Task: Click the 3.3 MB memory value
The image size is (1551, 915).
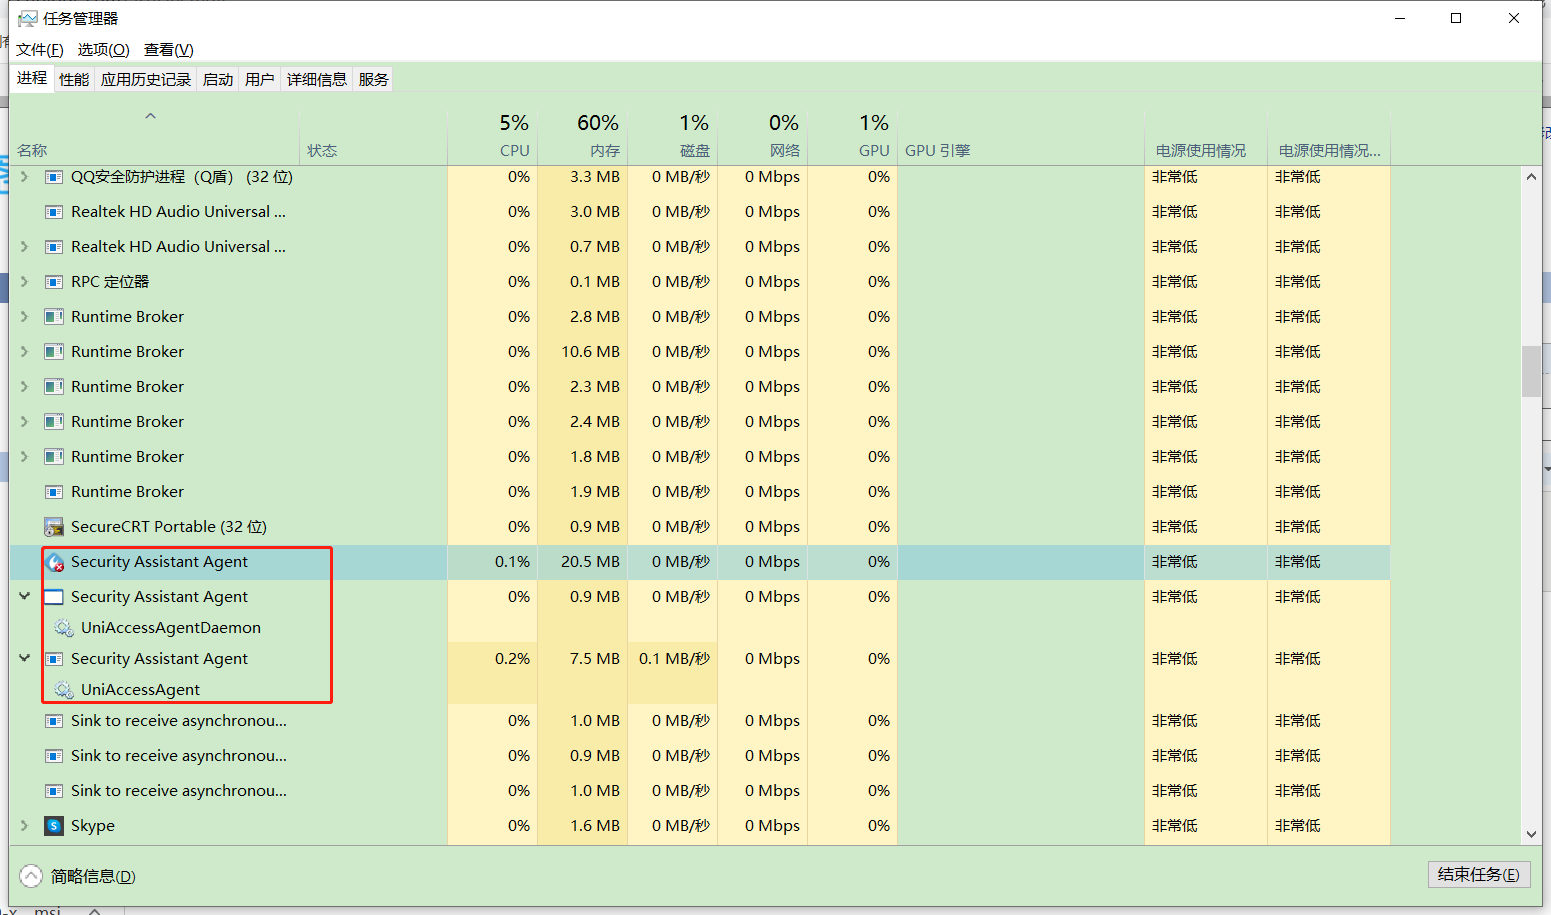Action: tap(595, 177)
